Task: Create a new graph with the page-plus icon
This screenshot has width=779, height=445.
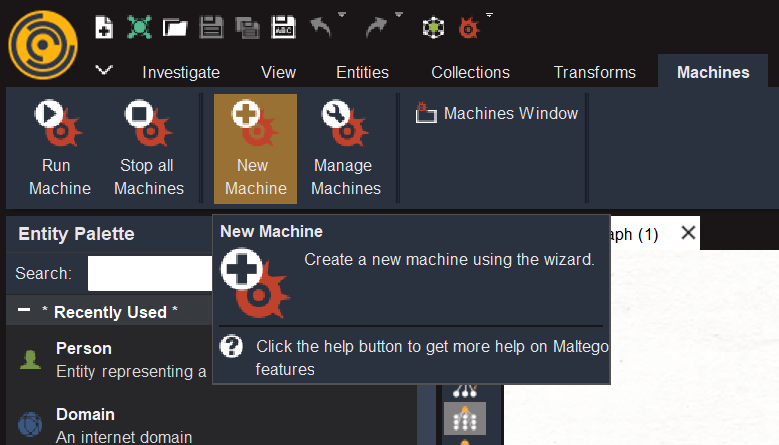Action: coord(104,27)
